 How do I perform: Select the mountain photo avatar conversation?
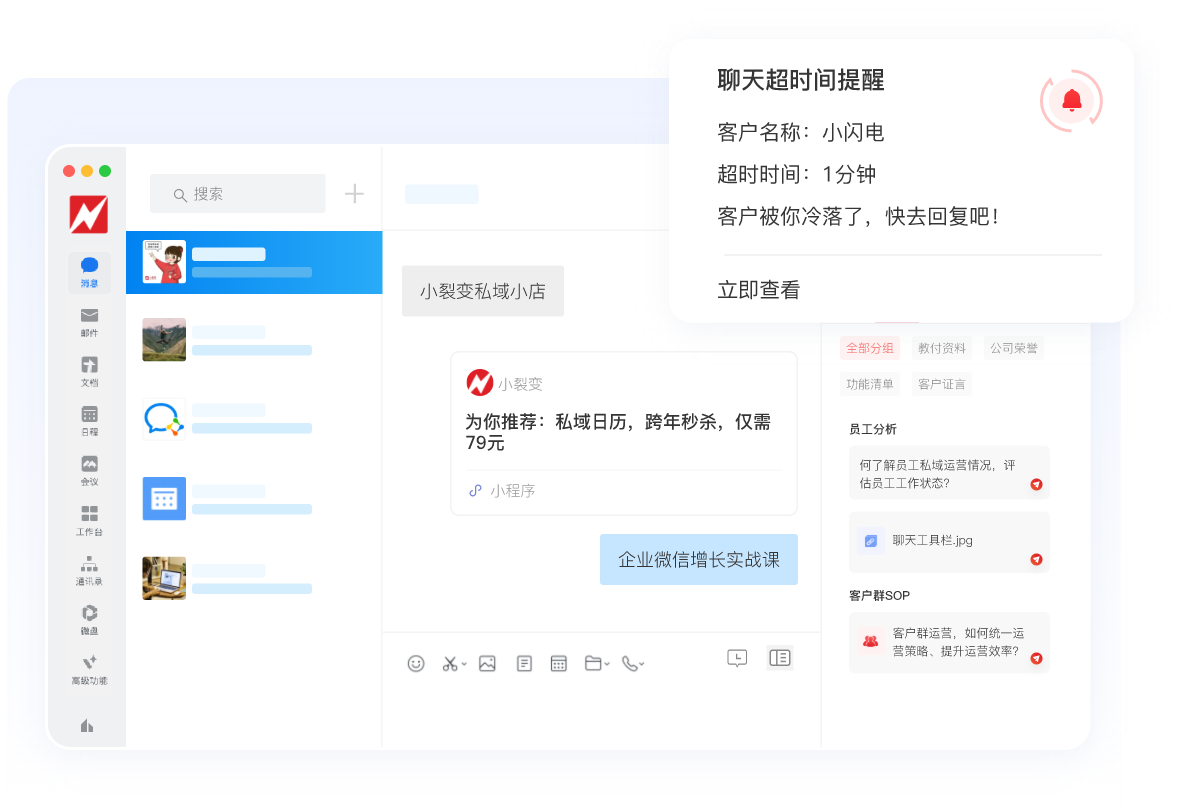click(x=254, y=340)
